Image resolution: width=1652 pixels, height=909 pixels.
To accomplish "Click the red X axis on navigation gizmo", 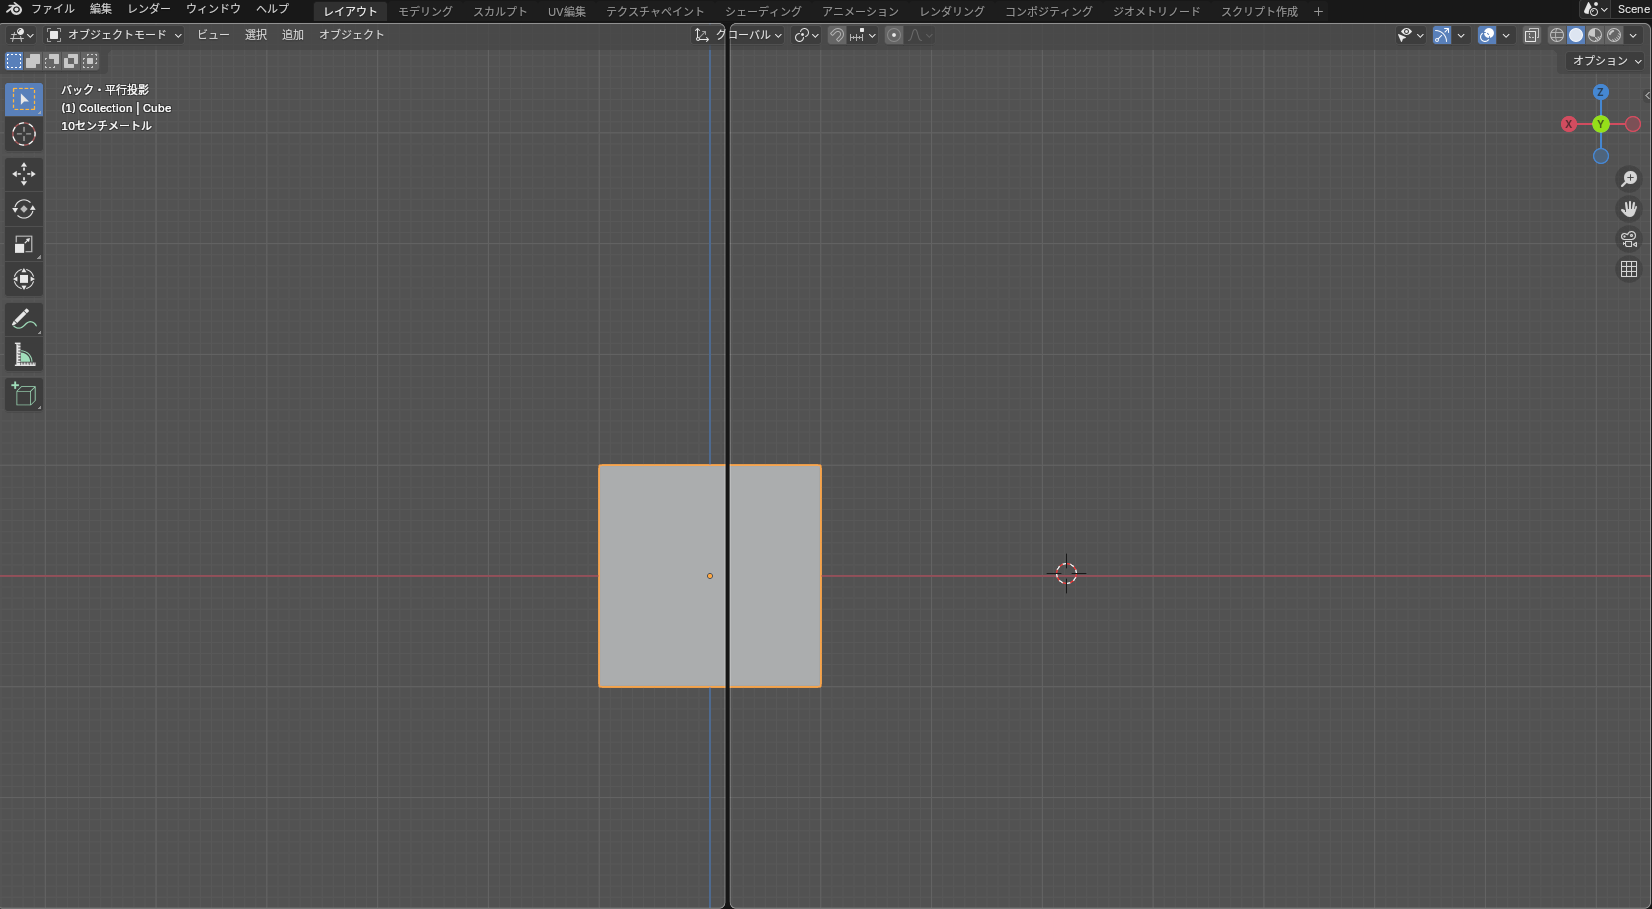I will (1569, 124).
